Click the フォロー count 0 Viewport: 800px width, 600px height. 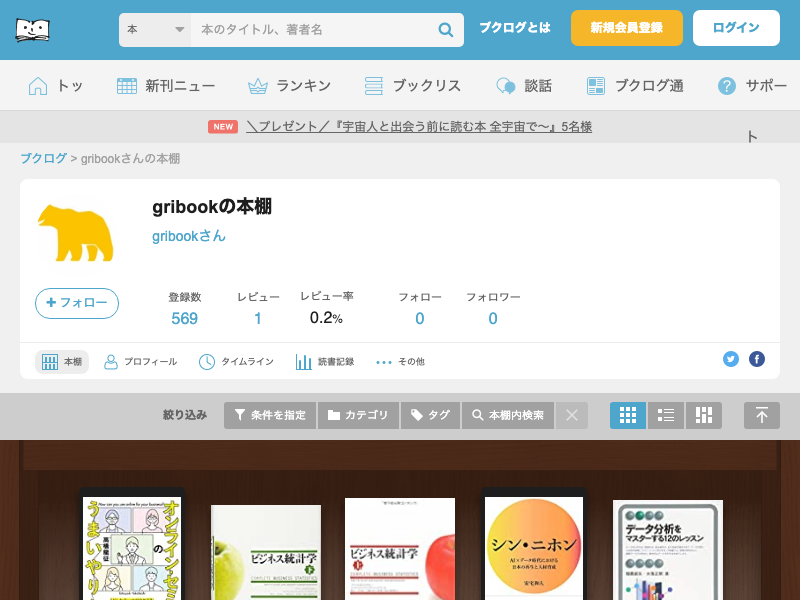[x=419, y=318]
